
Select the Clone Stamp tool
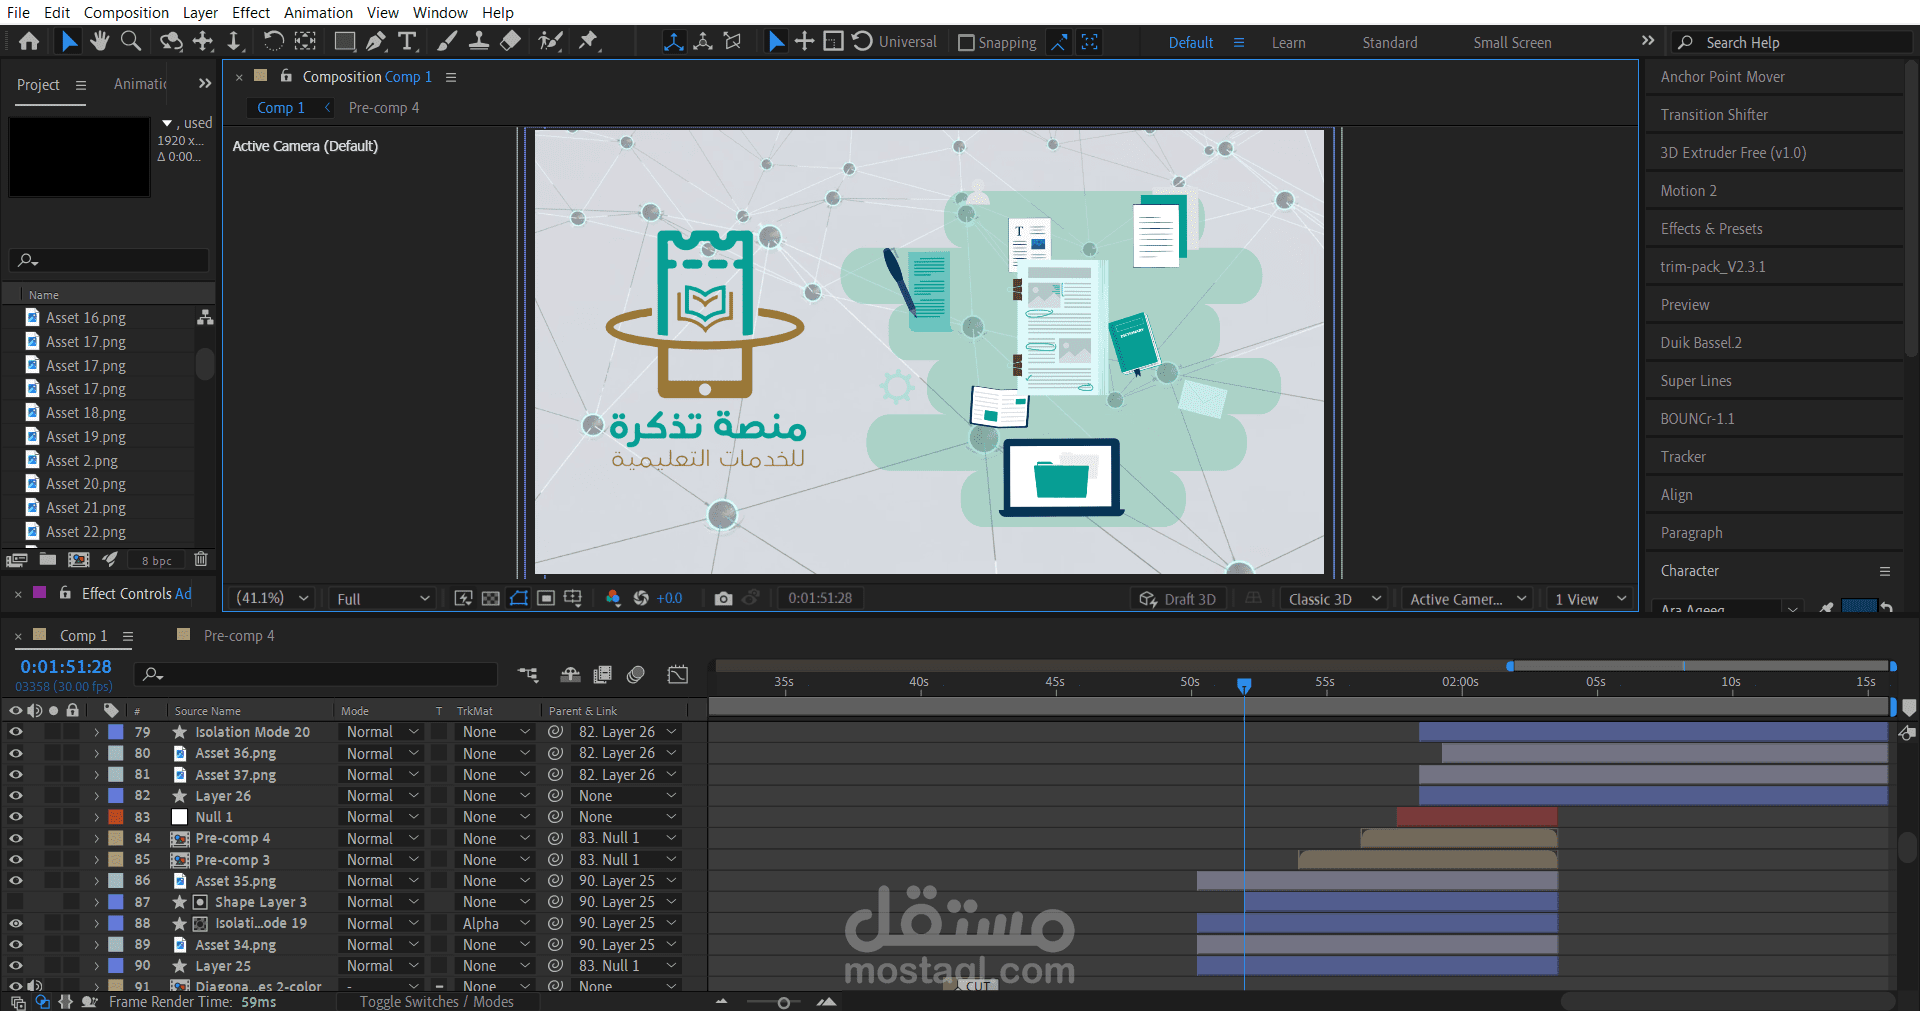[x=479, y=42]
